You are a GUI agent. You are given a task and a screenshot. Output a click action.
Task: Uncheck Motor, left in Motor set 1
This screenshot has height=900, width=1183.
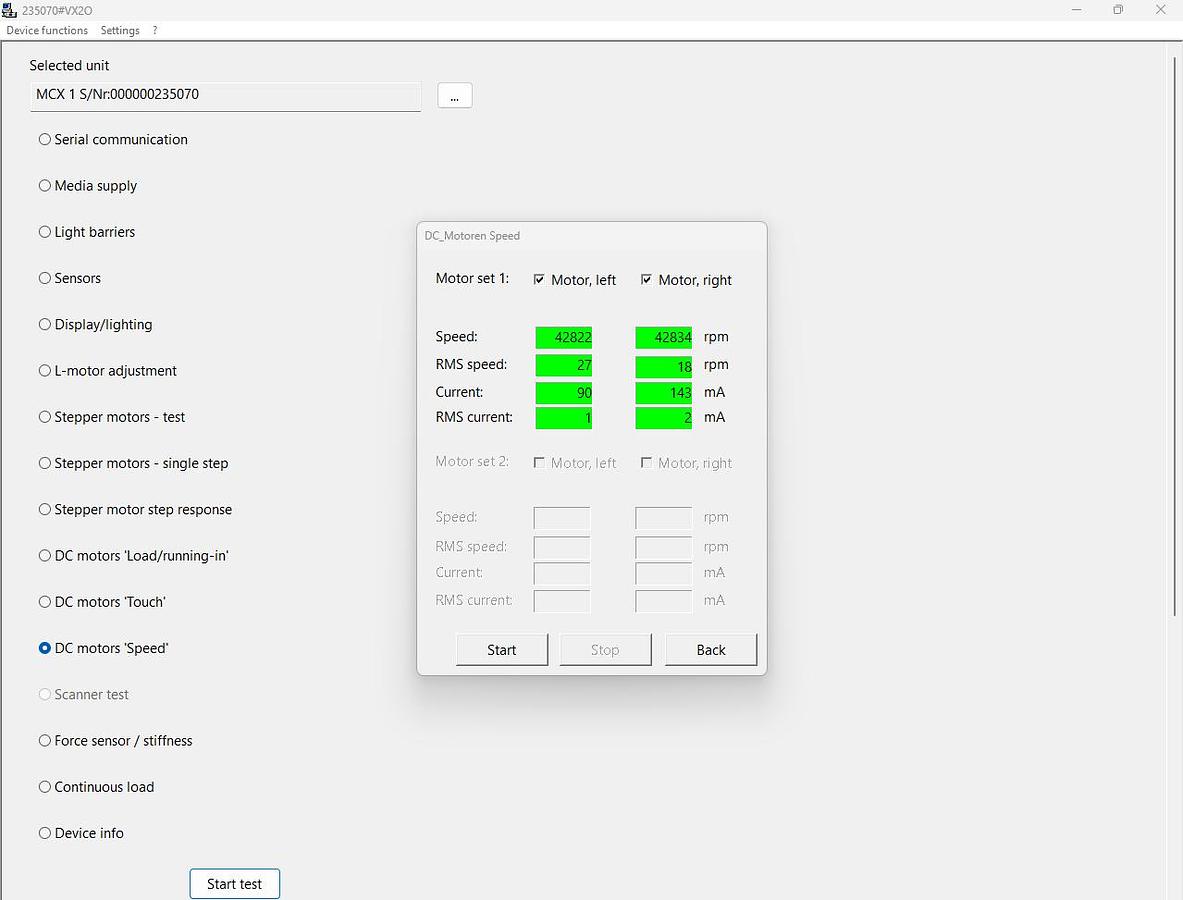pos(540,280)
